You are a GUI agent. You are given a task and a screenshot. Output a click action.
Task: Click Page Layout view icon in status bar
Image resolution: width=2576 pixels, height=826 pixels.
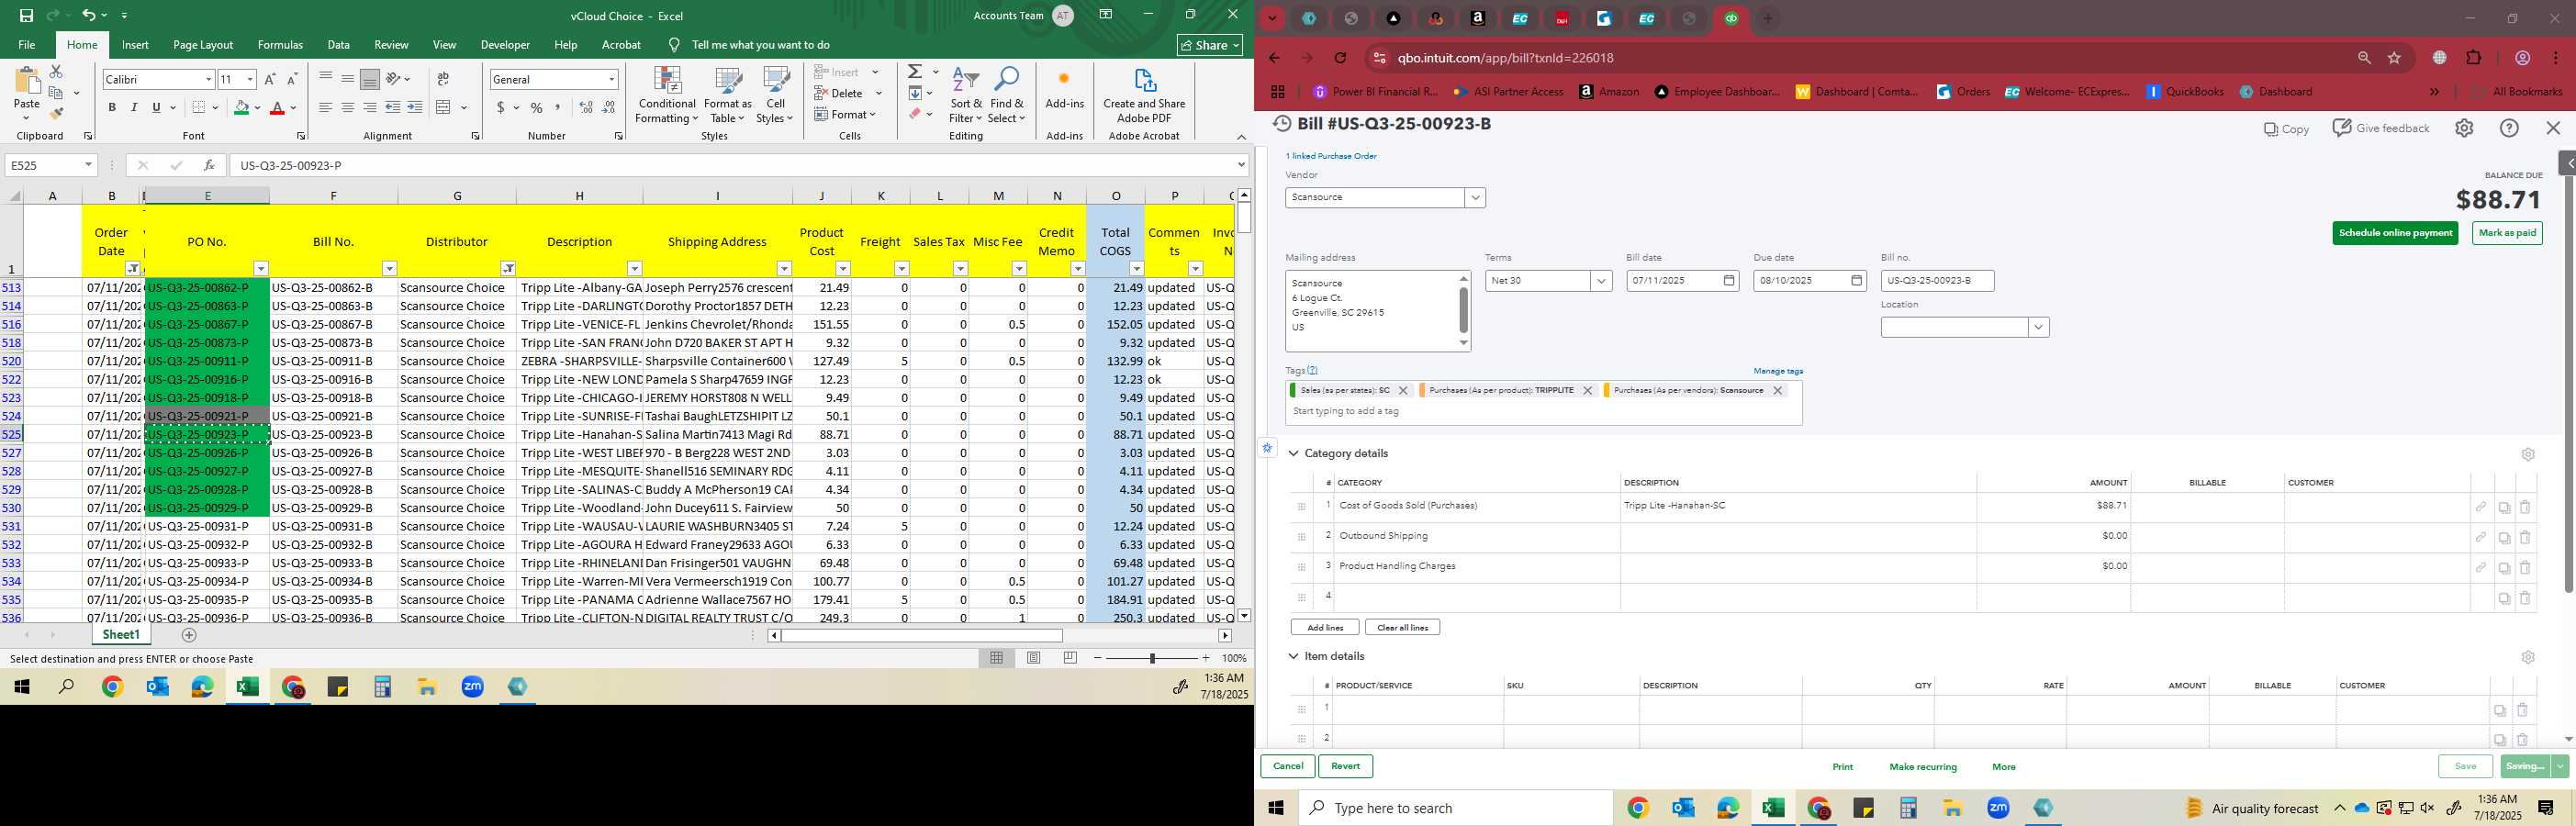coord(1034,658)
